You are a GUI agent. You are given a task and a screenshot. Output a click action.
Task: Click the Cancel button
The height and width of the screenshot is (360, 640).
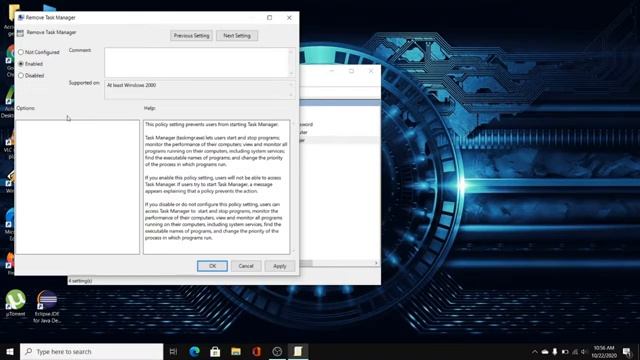pyautogui.click(x=246, y=266)
